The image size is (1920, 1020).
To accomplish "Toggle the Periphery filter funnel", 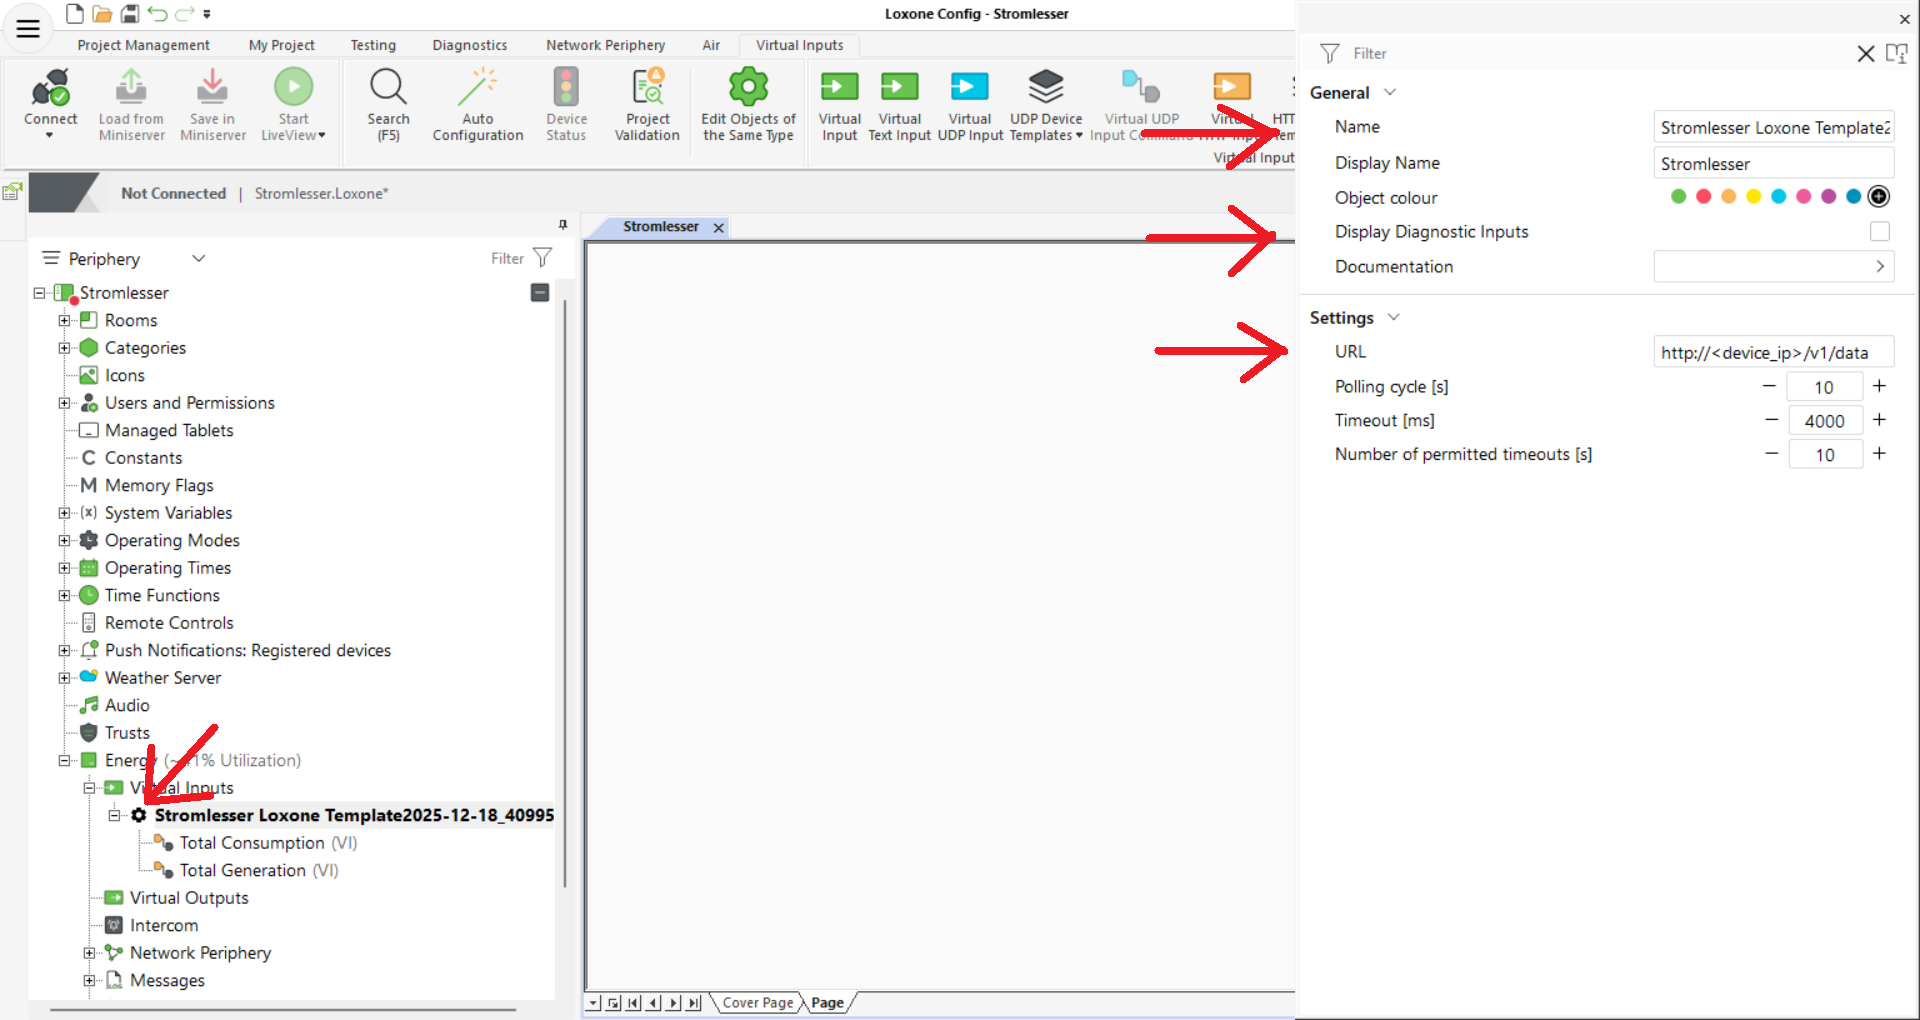I will (542, 257).
